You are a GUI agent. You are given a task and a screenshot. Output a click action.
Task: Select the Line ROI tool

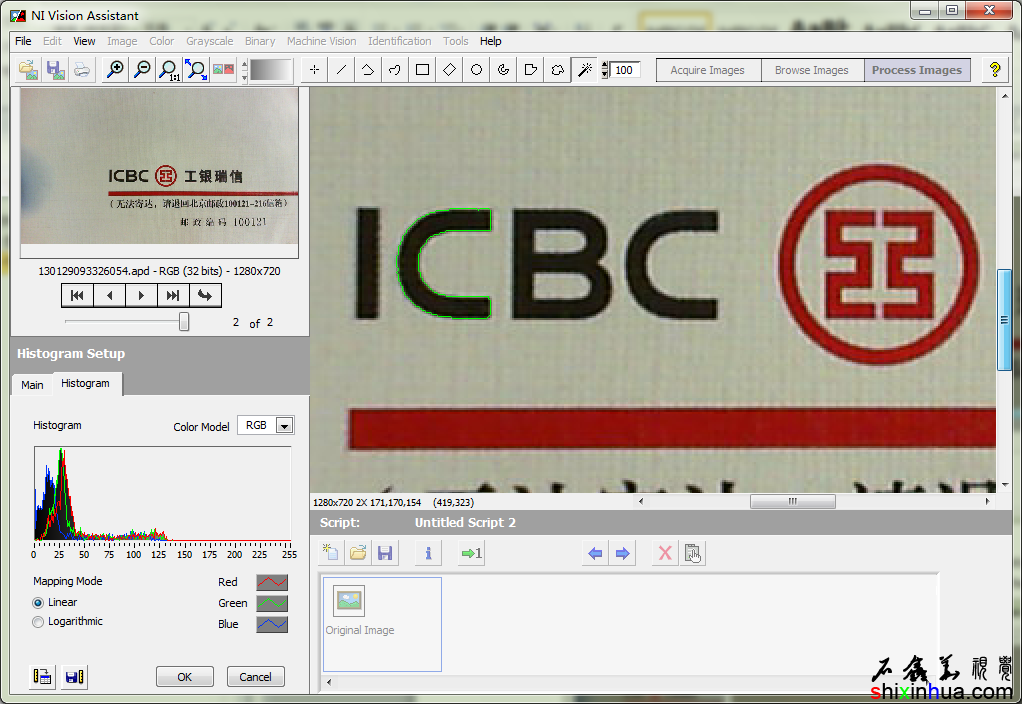(342, 70)
